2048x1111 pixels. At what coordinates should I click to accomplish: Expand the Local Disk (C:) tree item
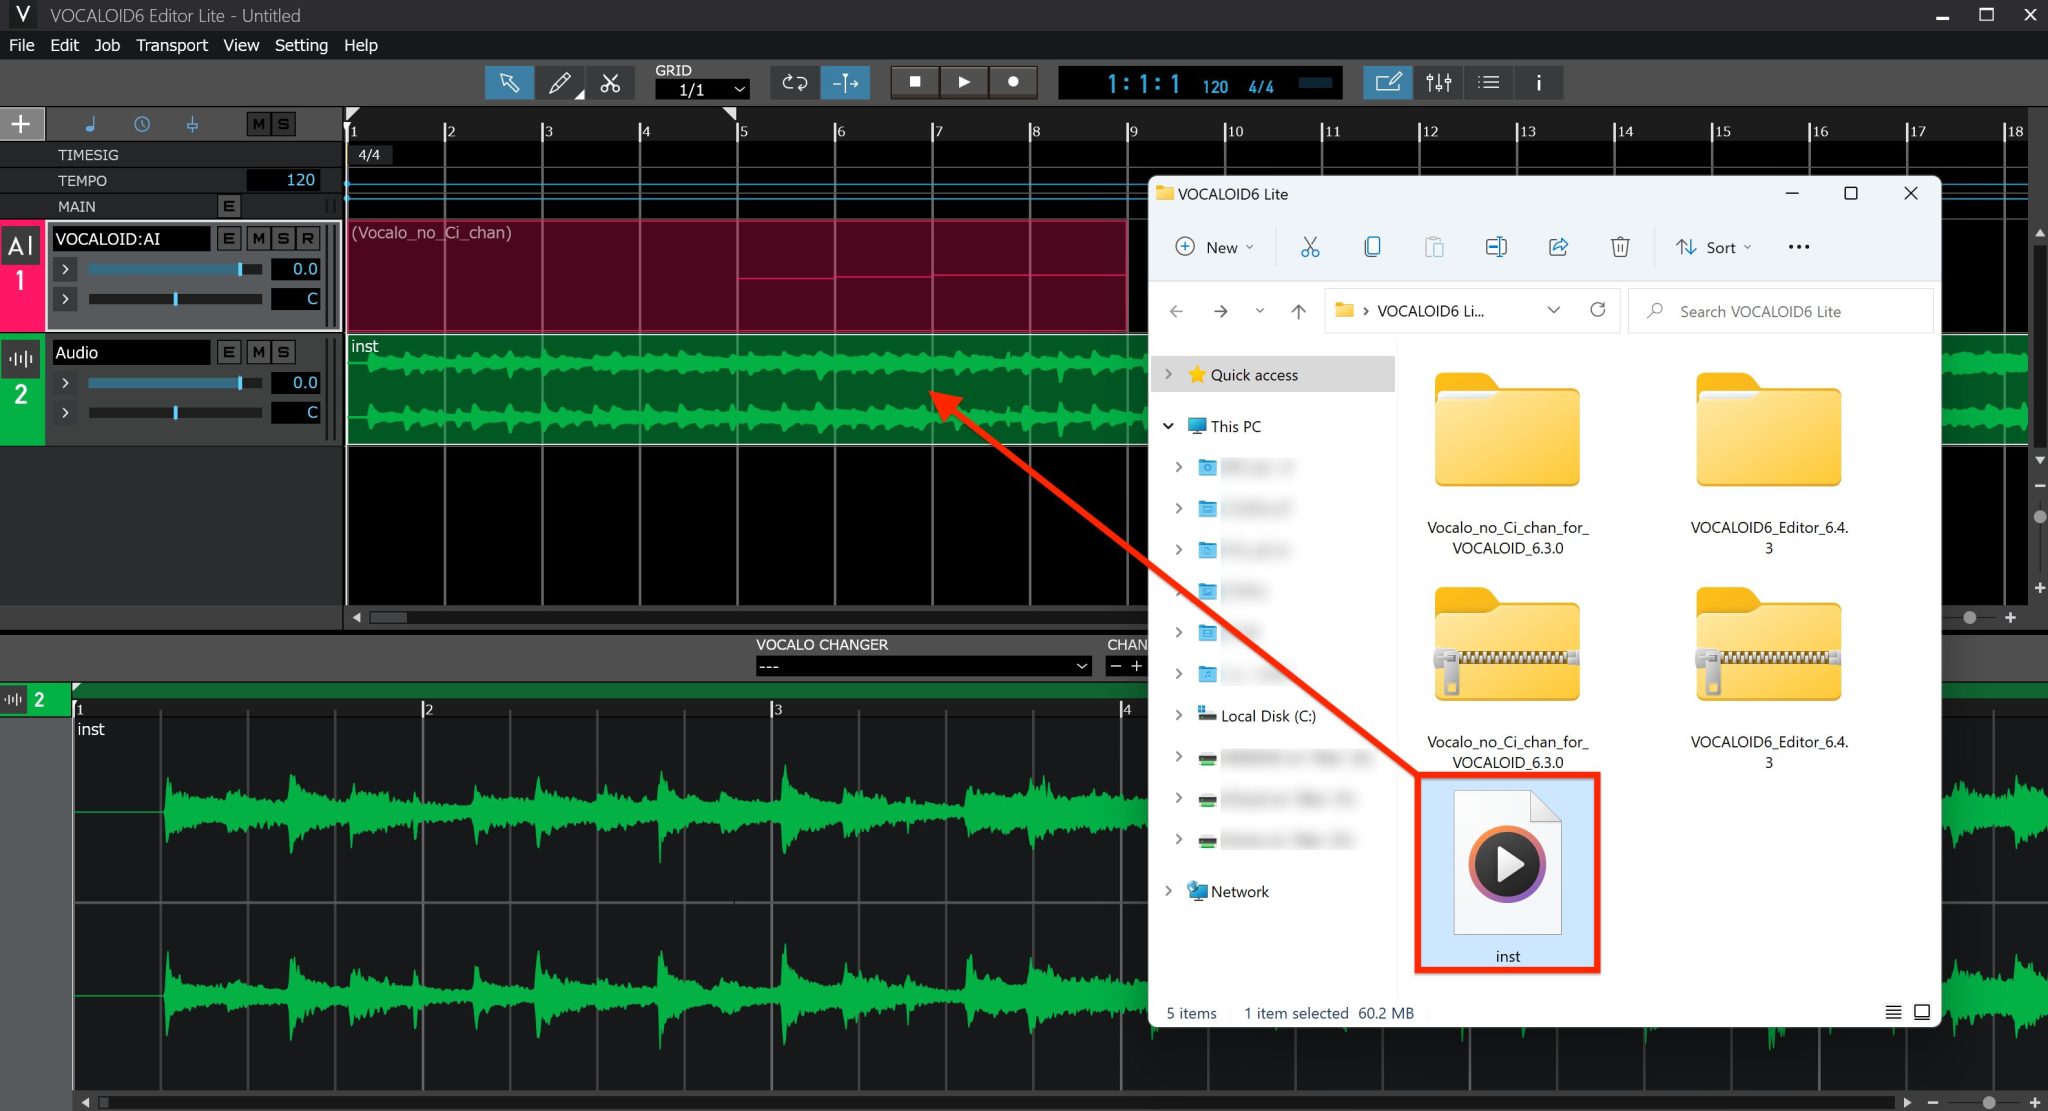[1178, 715]
